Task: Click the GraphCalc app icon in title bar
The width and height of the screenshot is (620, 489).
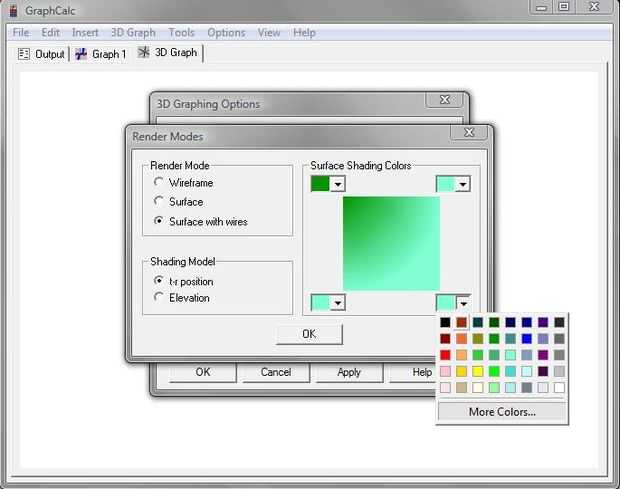Action: click(x=13, y=10)
